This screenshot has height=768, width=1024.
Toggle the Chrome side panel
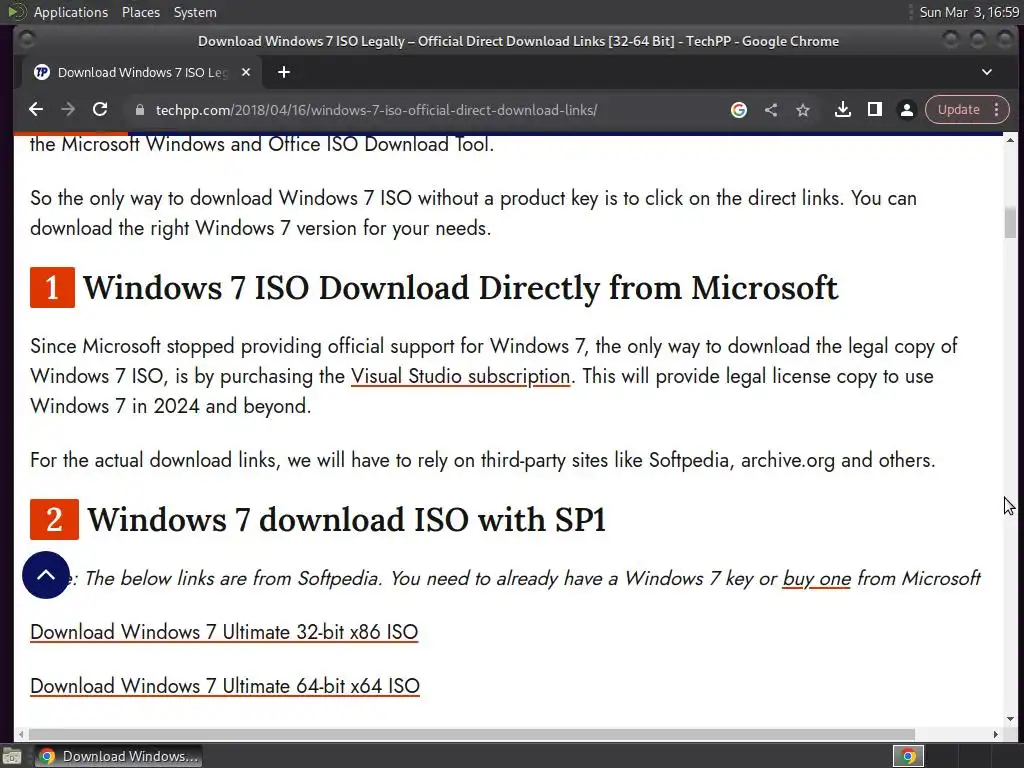click(874, 110)
